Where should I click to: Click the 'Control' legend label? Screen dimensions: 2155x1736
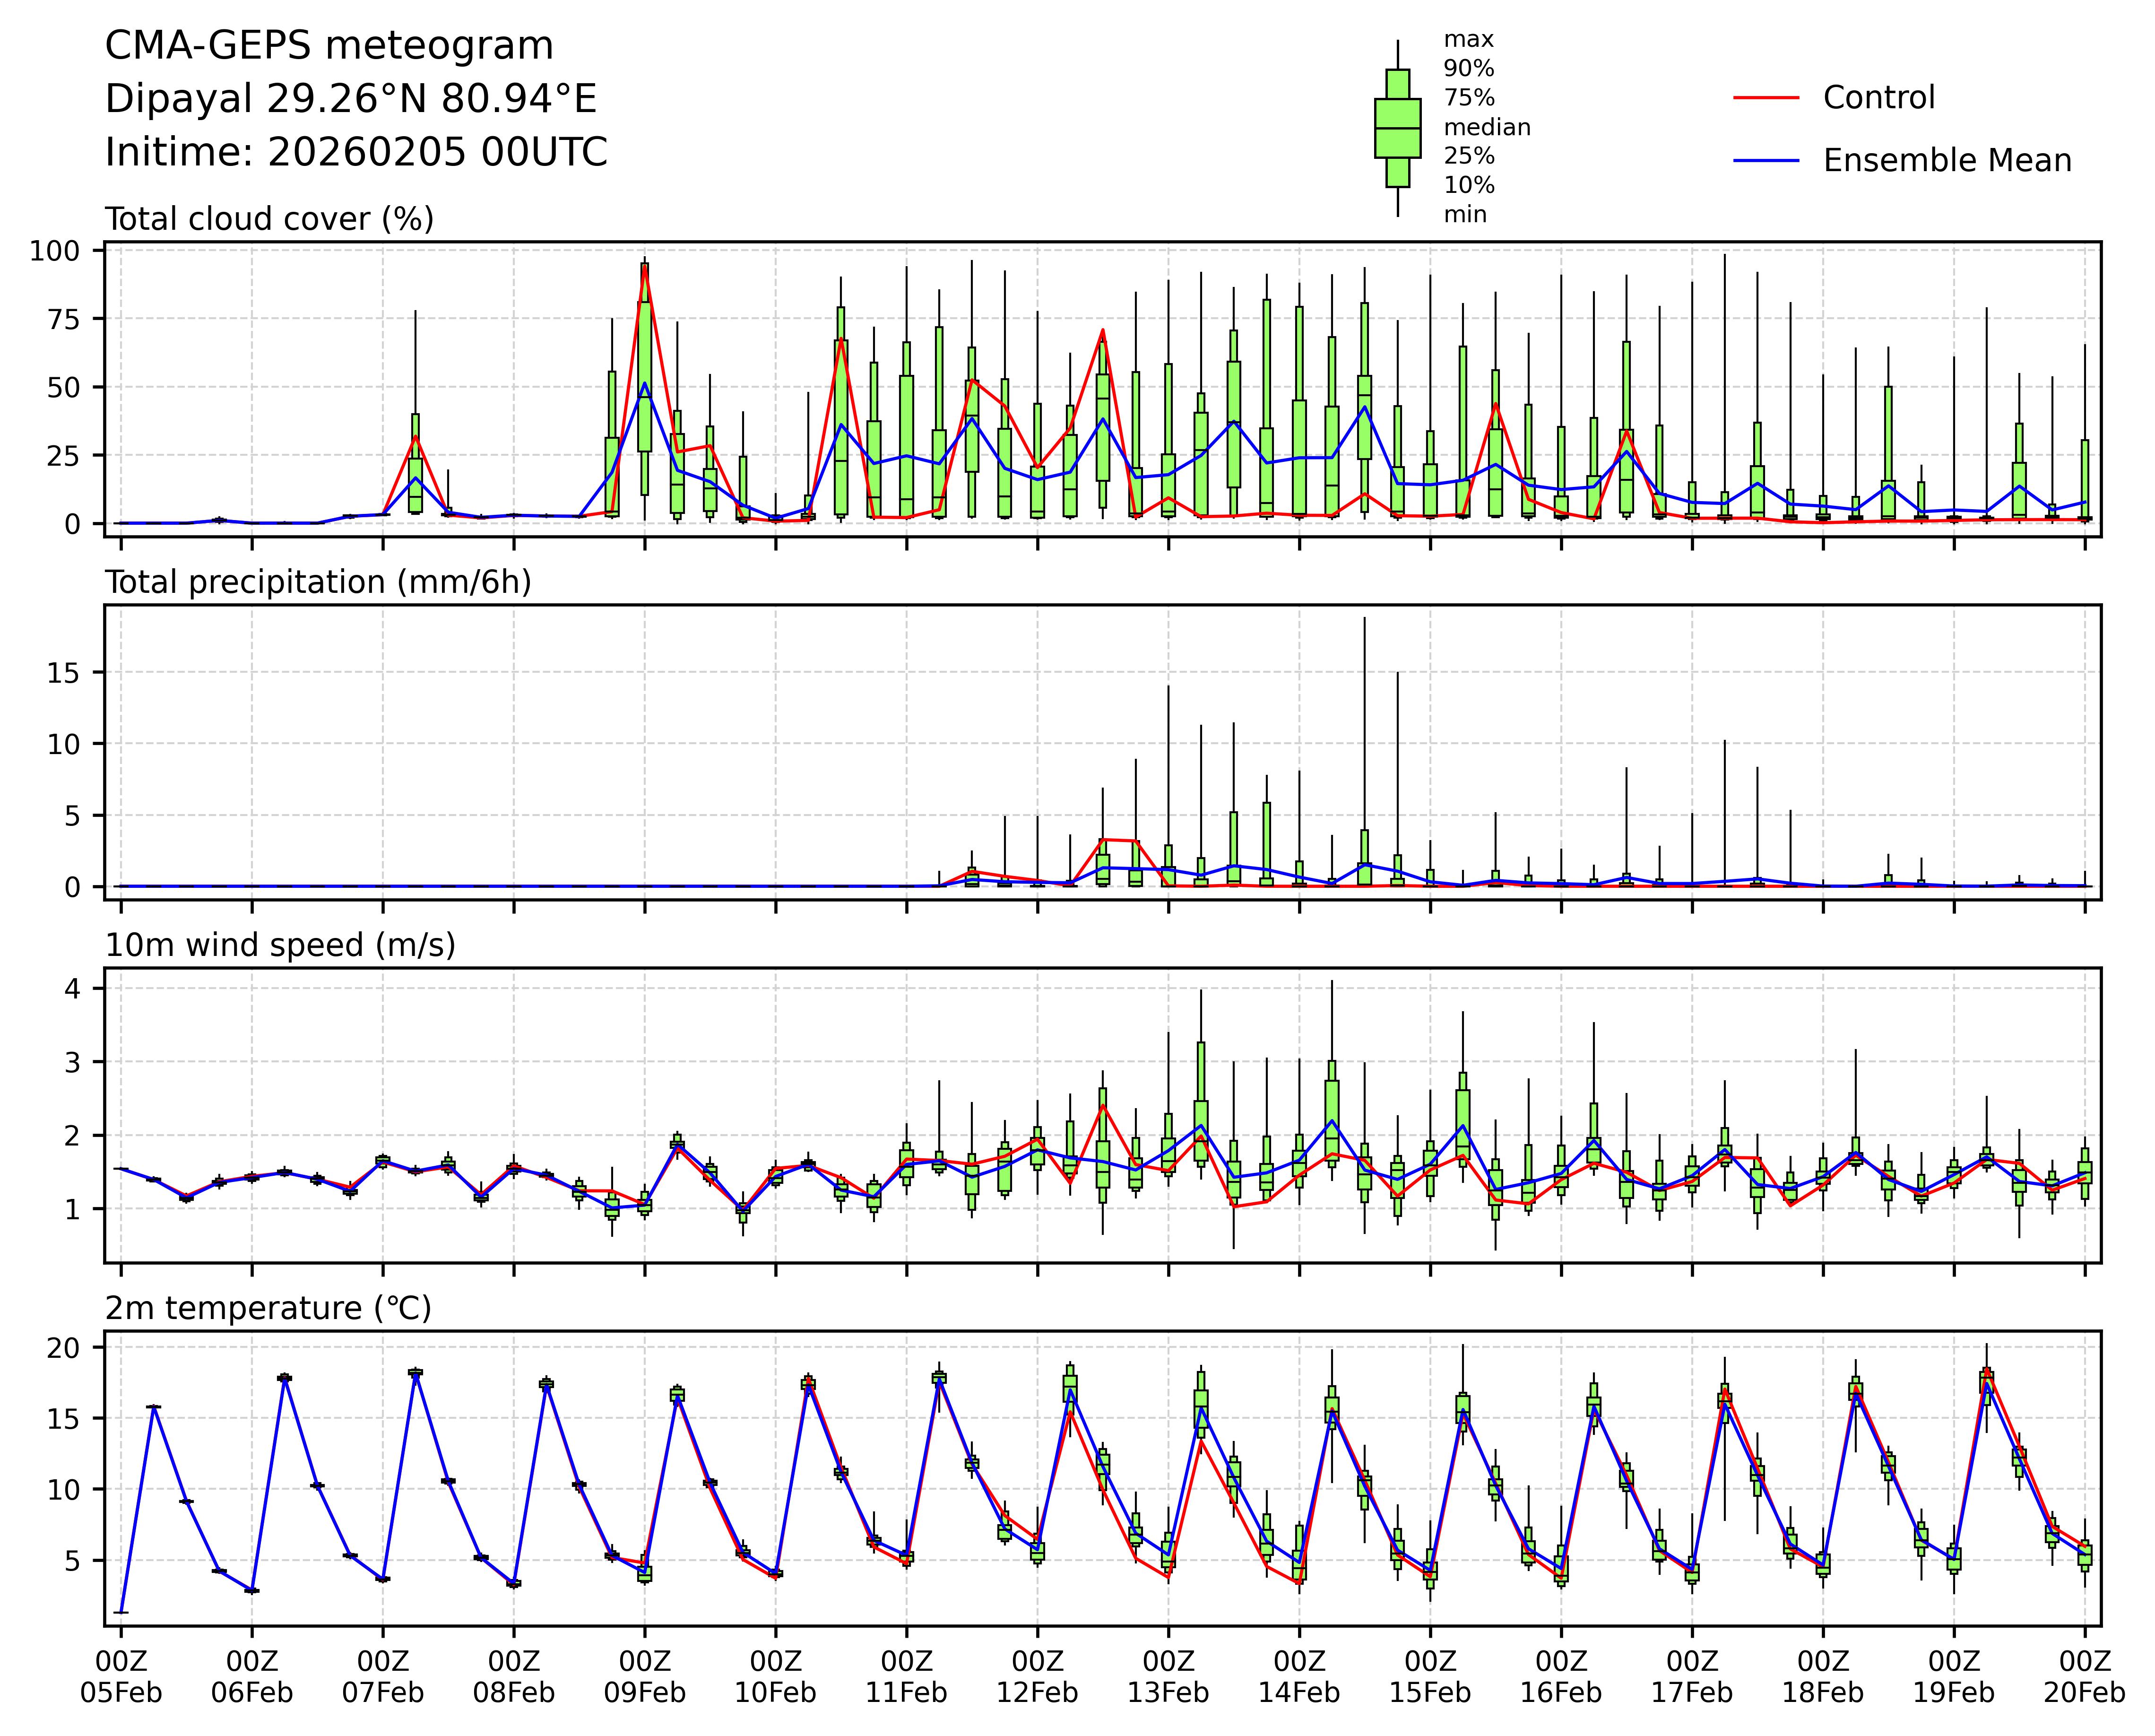(x=1878, y=98)
